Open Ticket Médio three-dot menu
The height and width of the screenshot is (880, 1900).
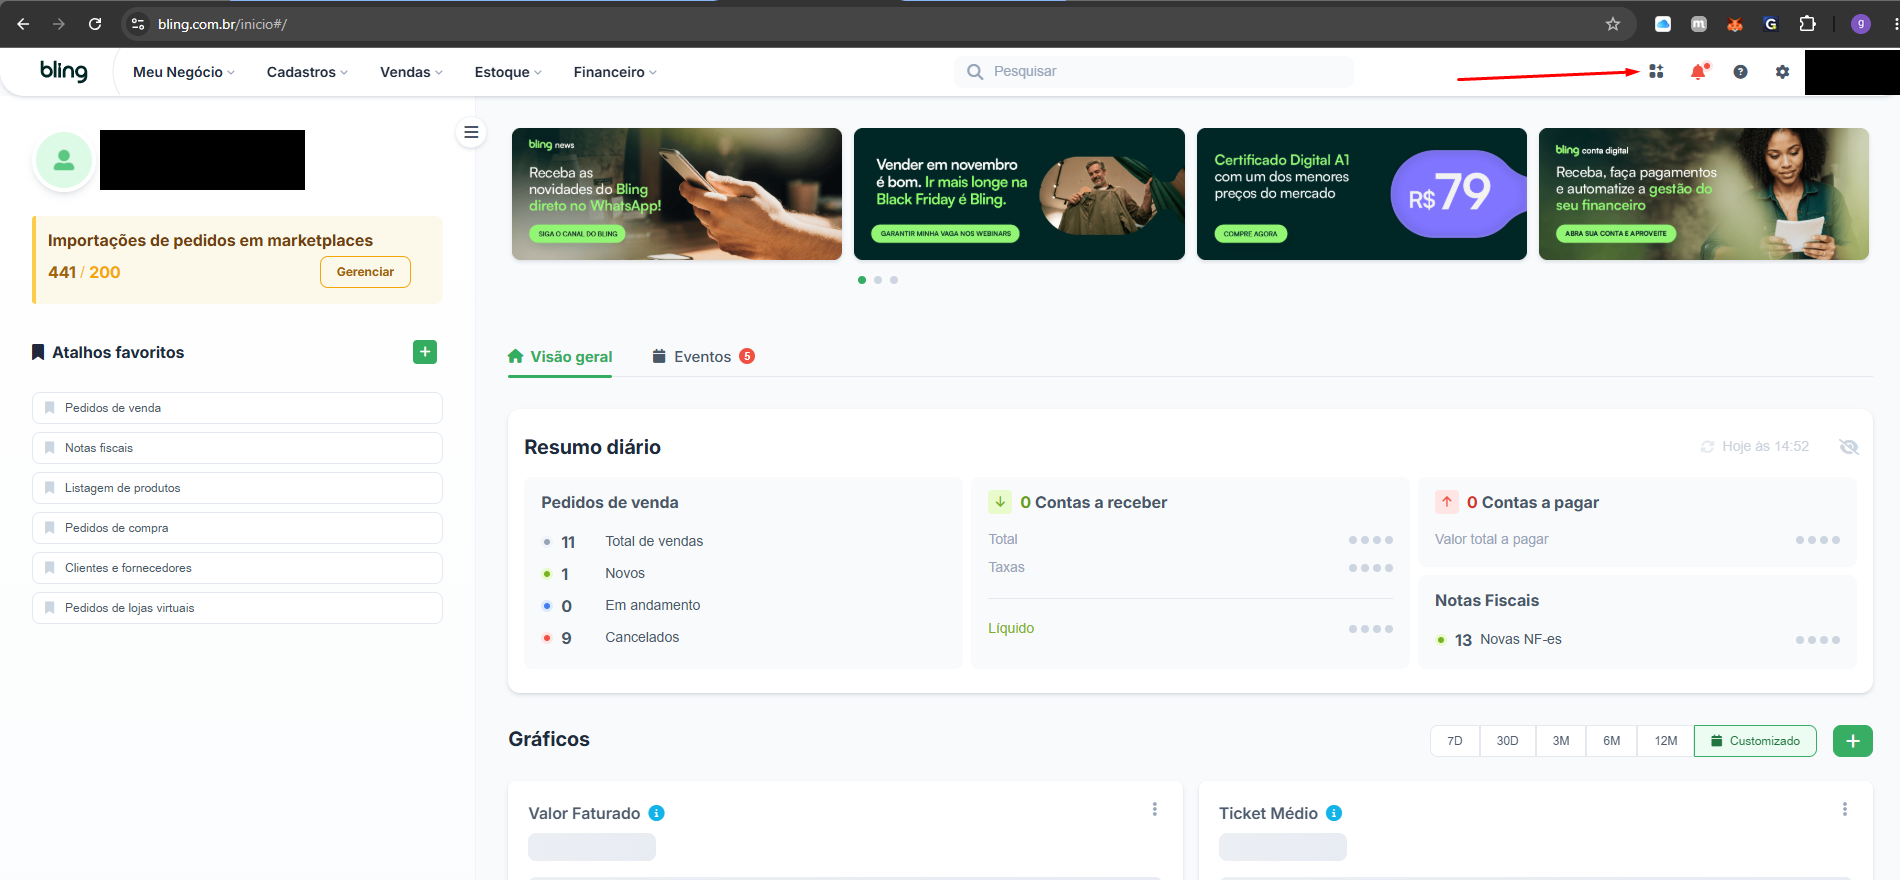click(x=1845, y=809)
